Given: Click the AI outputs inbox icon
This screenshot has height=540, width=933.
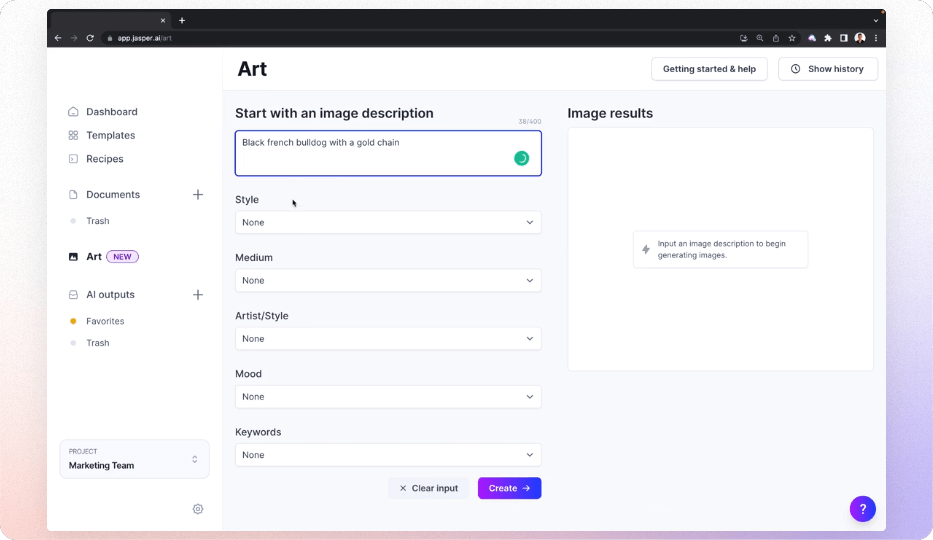Looking at the screenshot, I should [73, 294].
